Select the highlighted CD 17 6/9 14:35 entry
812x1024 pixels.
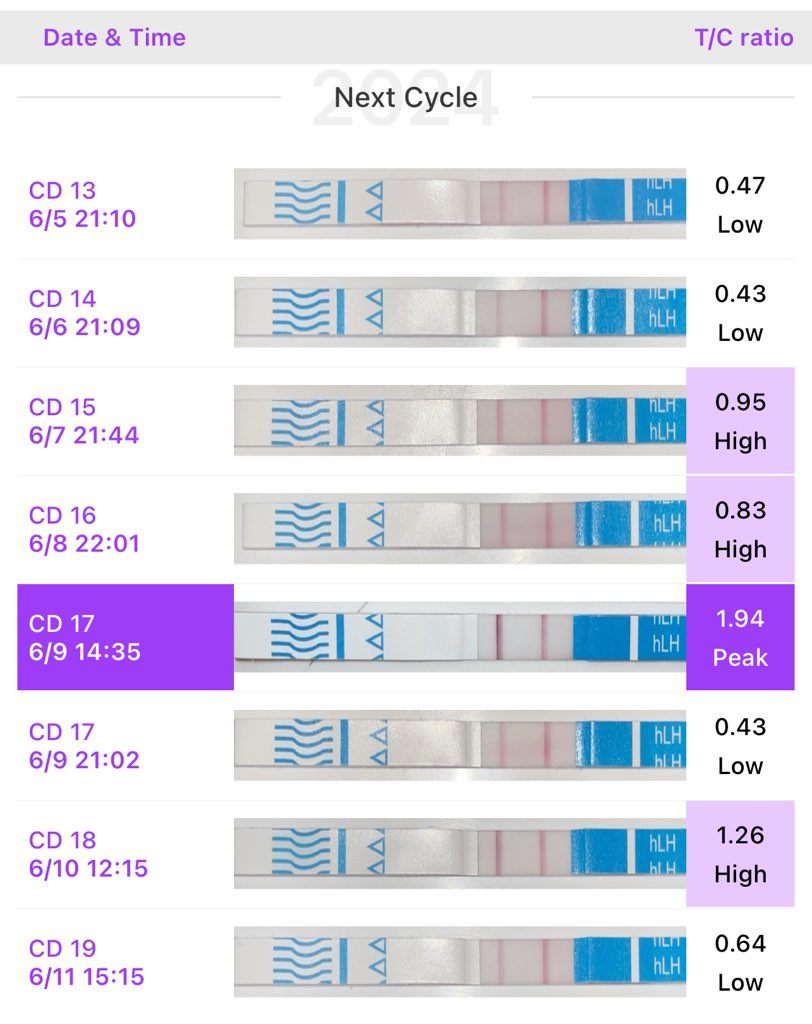pos(125,638)
